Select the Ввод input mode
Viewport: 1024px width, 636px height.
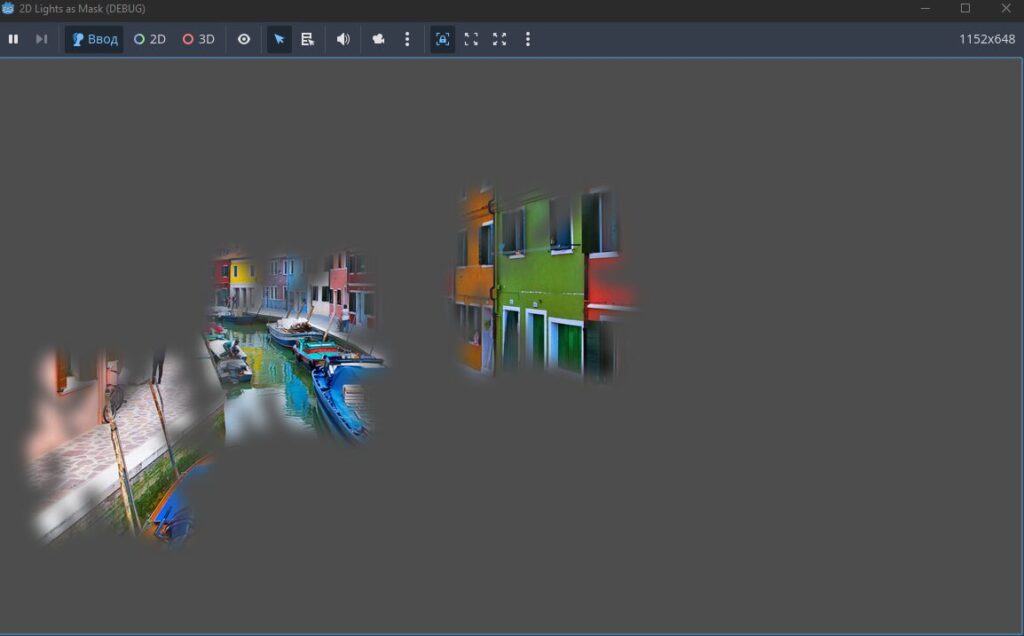(x=94, y=39)
